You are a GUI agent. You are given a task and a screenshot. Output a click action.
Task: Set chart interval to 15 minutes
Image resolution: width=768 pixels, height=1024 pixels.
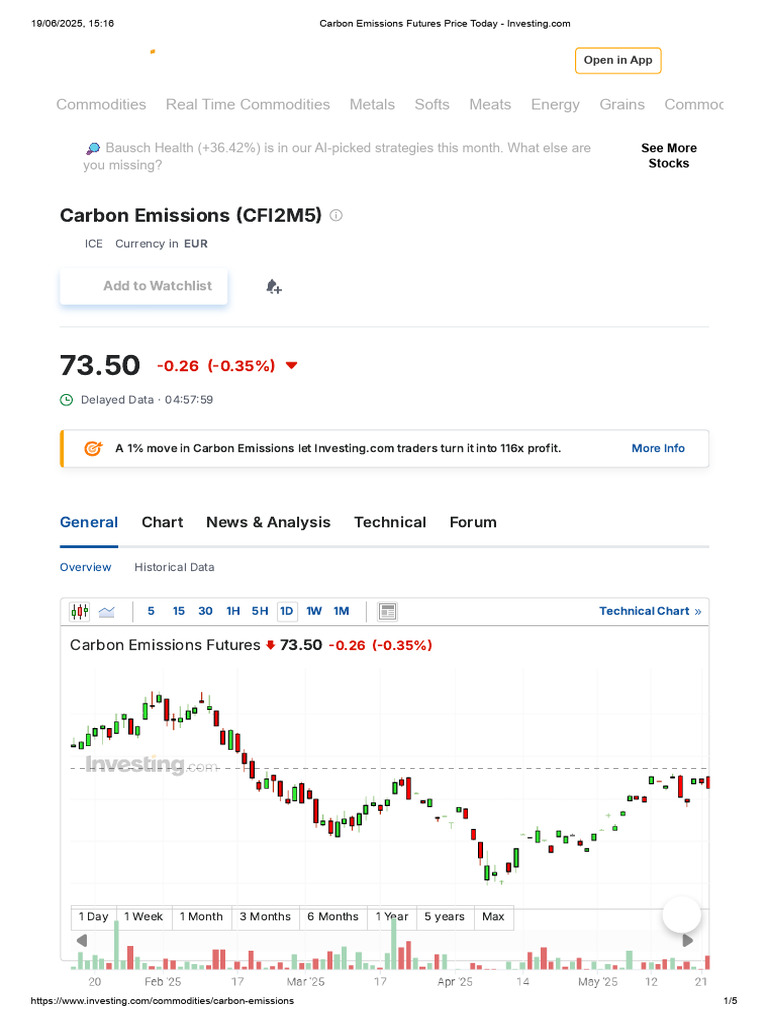click(178, 611)
